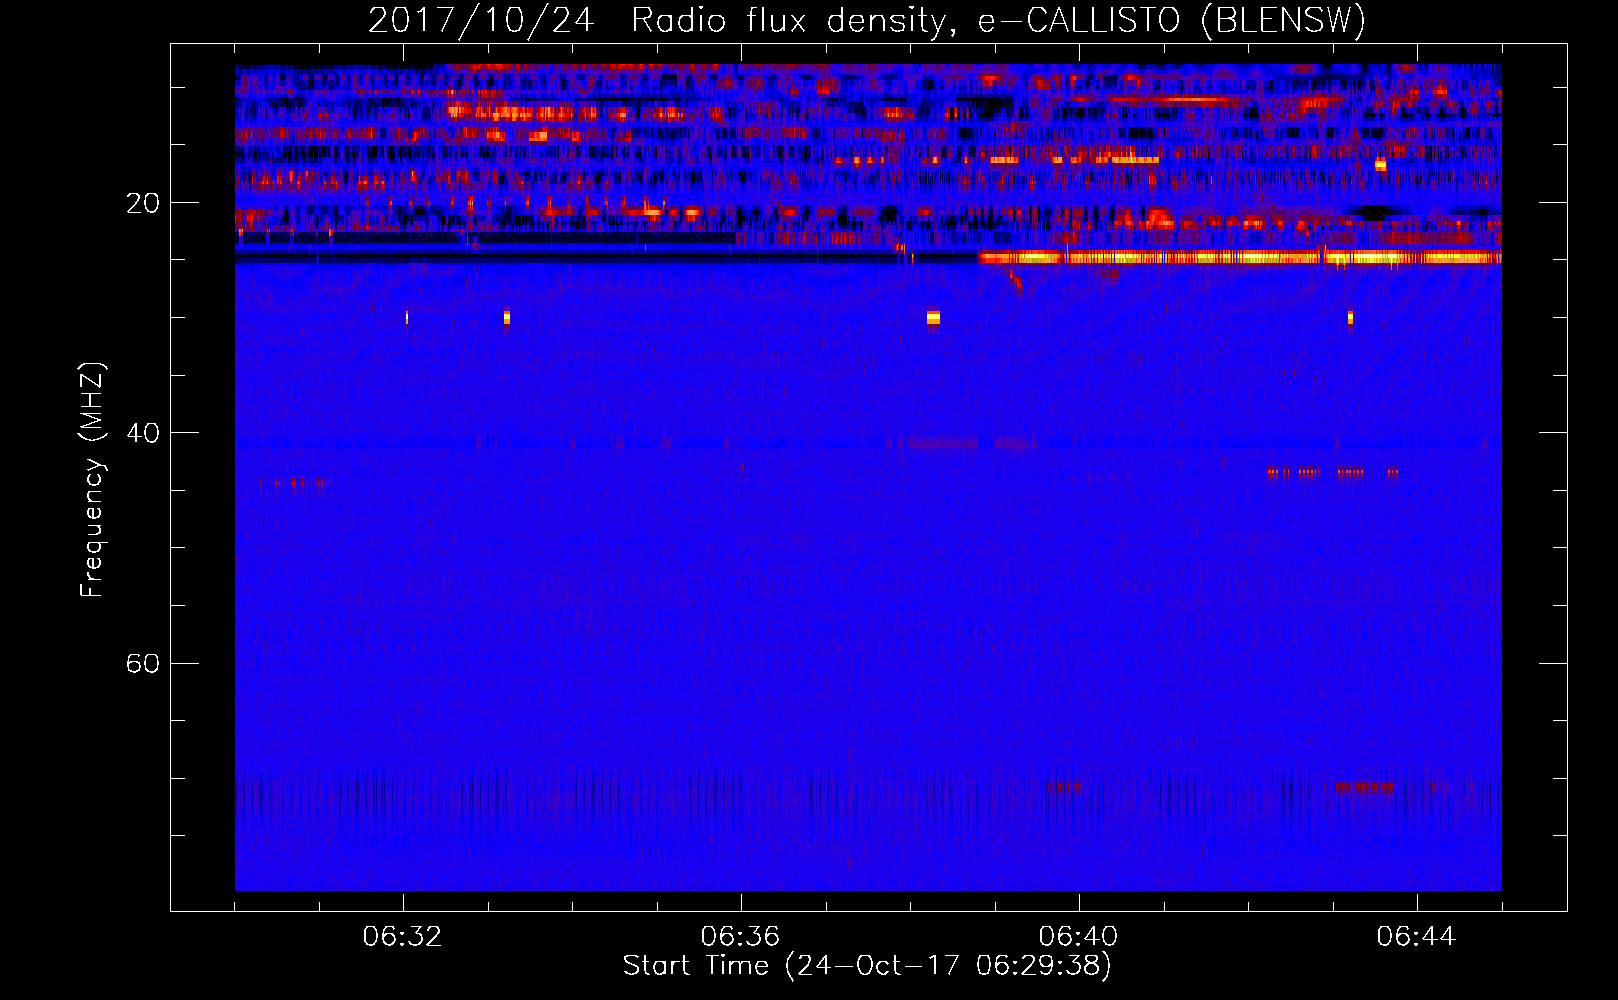This screenshot has width=1618, height=1000.
Task: Click the 06:40 time tick label
Action: (1078, 937)
